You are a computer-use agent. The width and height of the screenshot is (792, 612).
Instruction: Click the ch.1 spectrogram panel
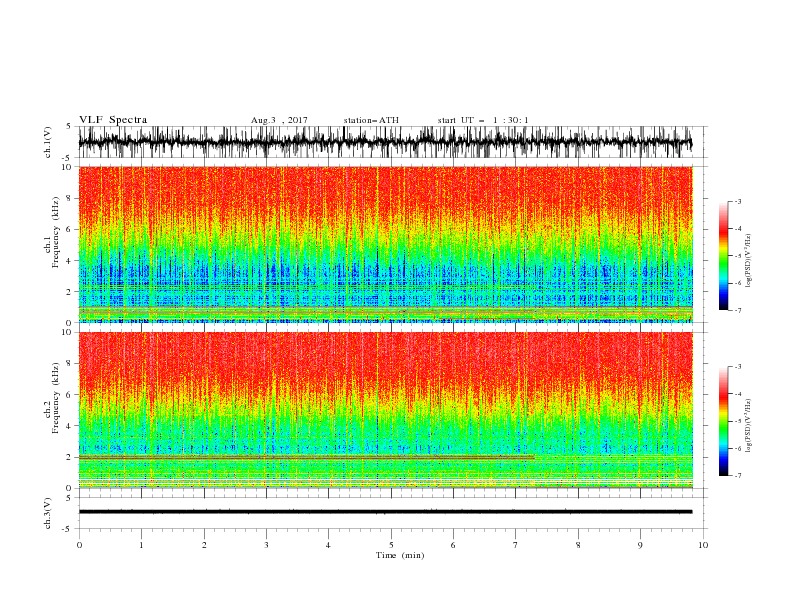pyautogui.click(x=385, y=244)
